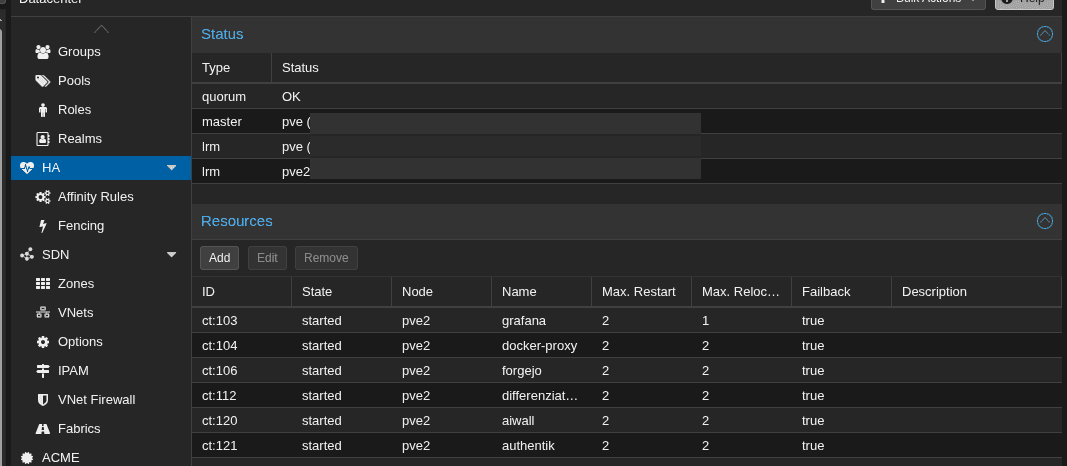Click the Remove resource button

point(326,258)
